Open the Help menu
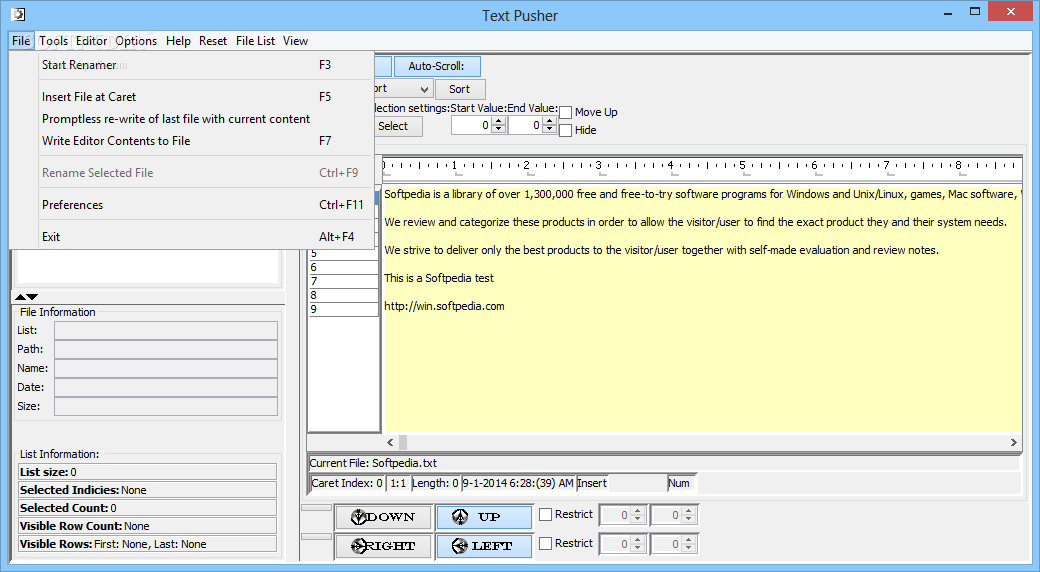1040x572 pixels. pos(178,40)
